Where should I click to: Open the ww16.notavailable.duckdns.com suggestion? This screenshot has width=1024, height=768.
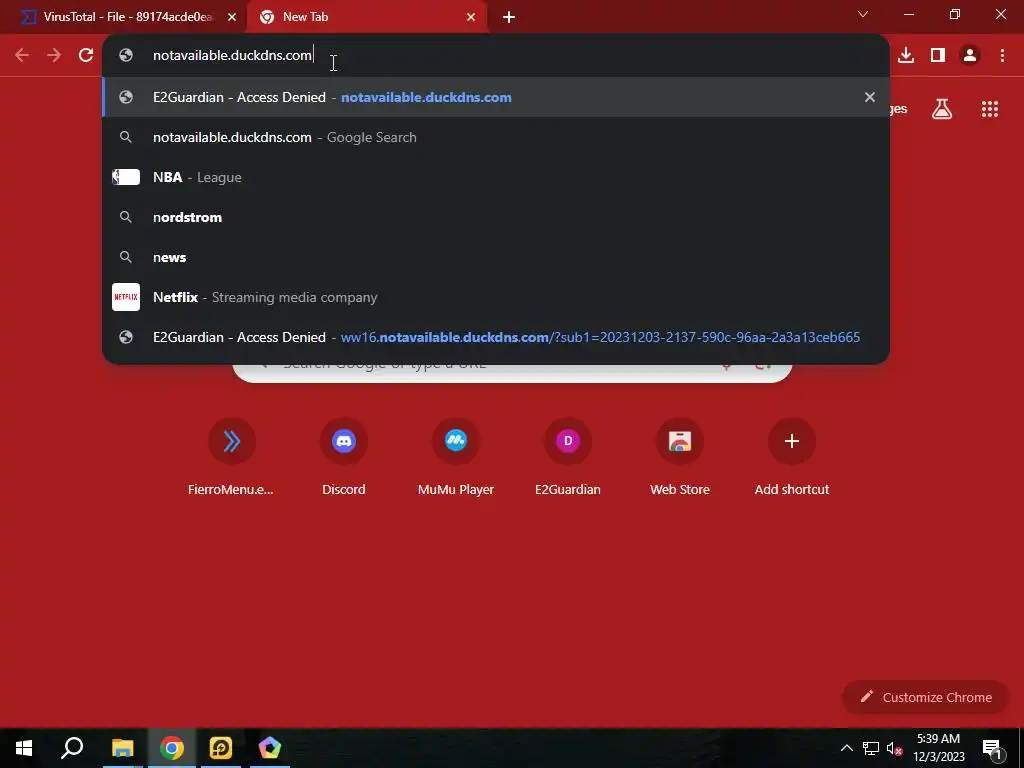[496, 337]
